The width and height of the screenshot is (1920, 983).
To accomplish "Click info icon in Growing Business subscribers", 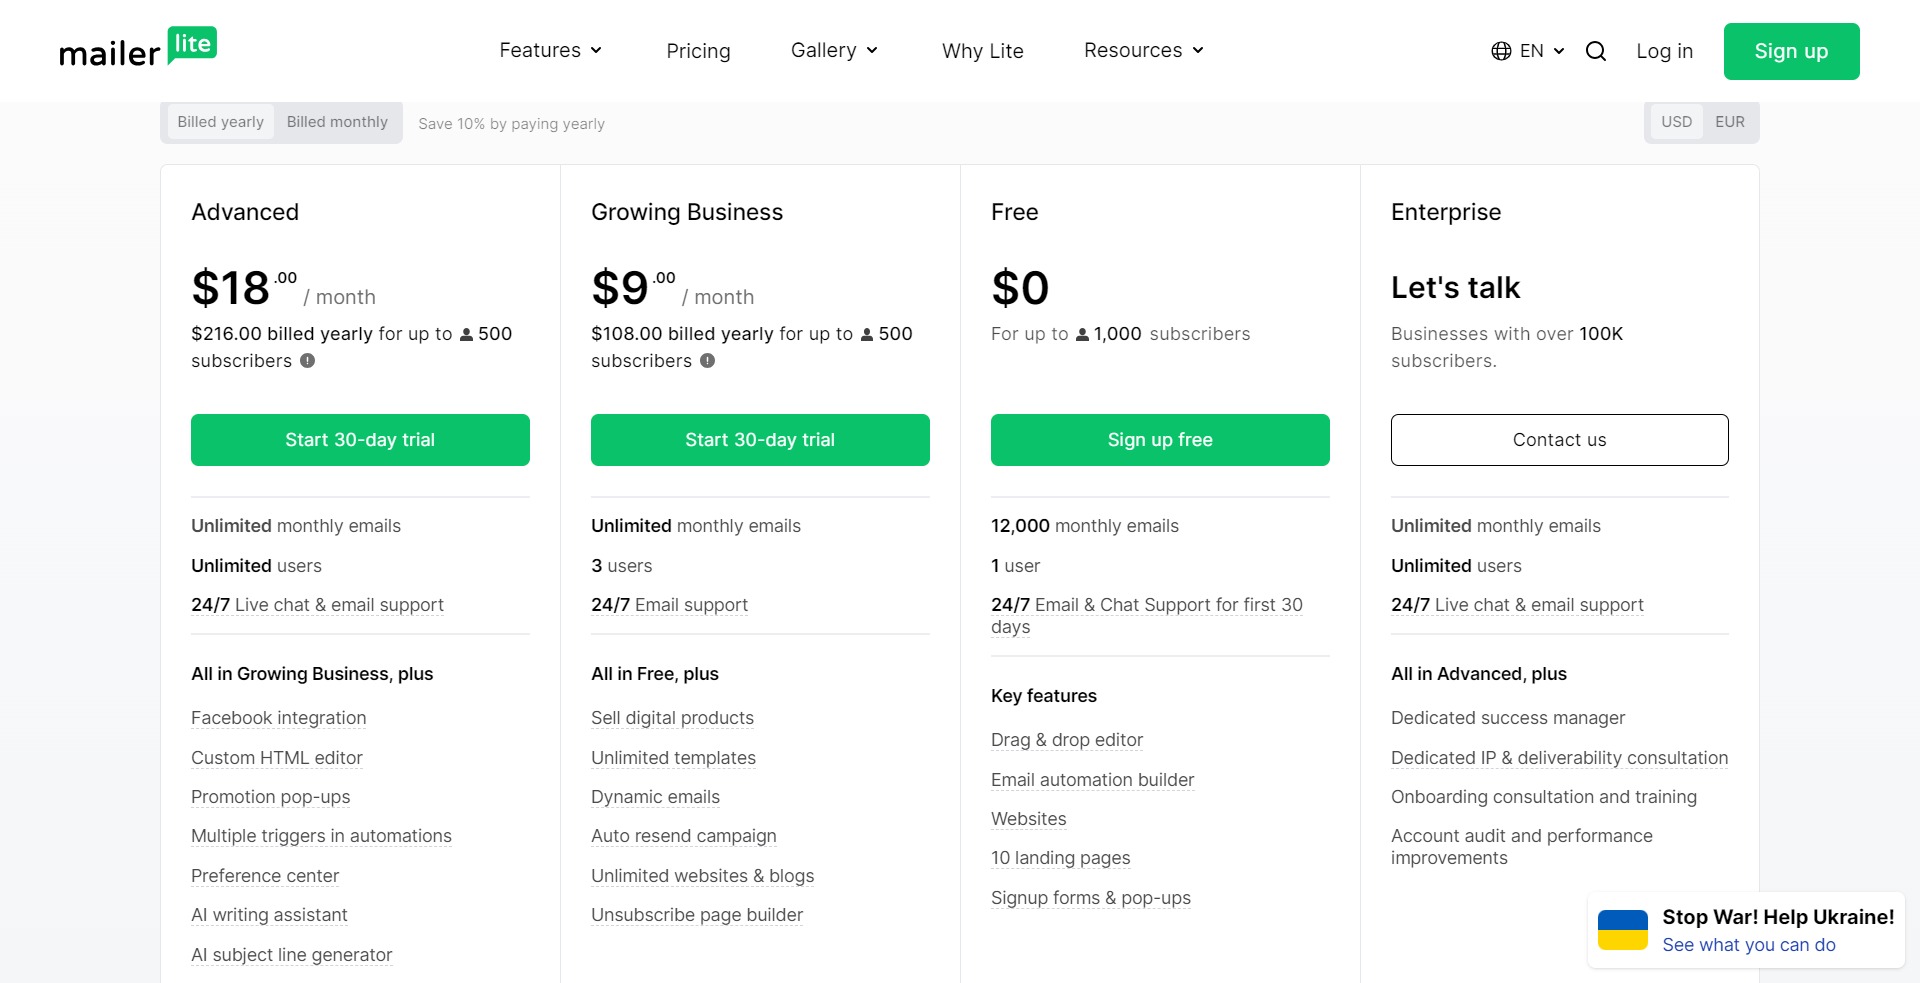I will click(708, 361).
